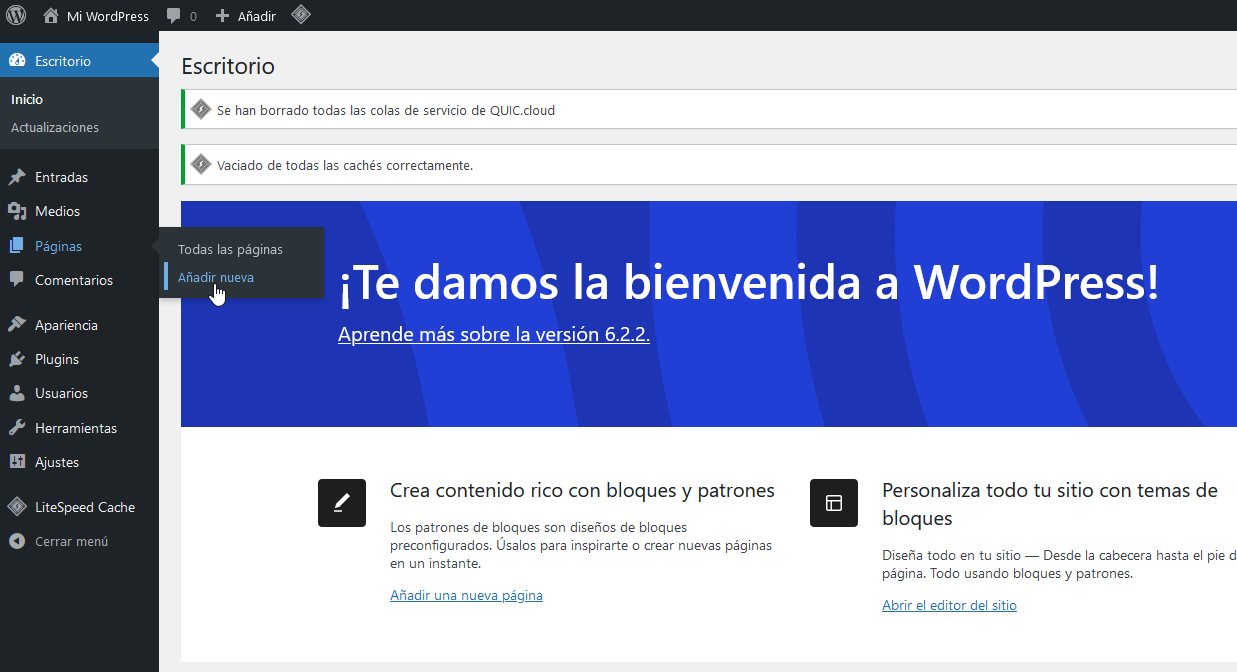Click Personaliza todo tu sitio heading
1237x672 pixels.
click(x=1050, y=504)
